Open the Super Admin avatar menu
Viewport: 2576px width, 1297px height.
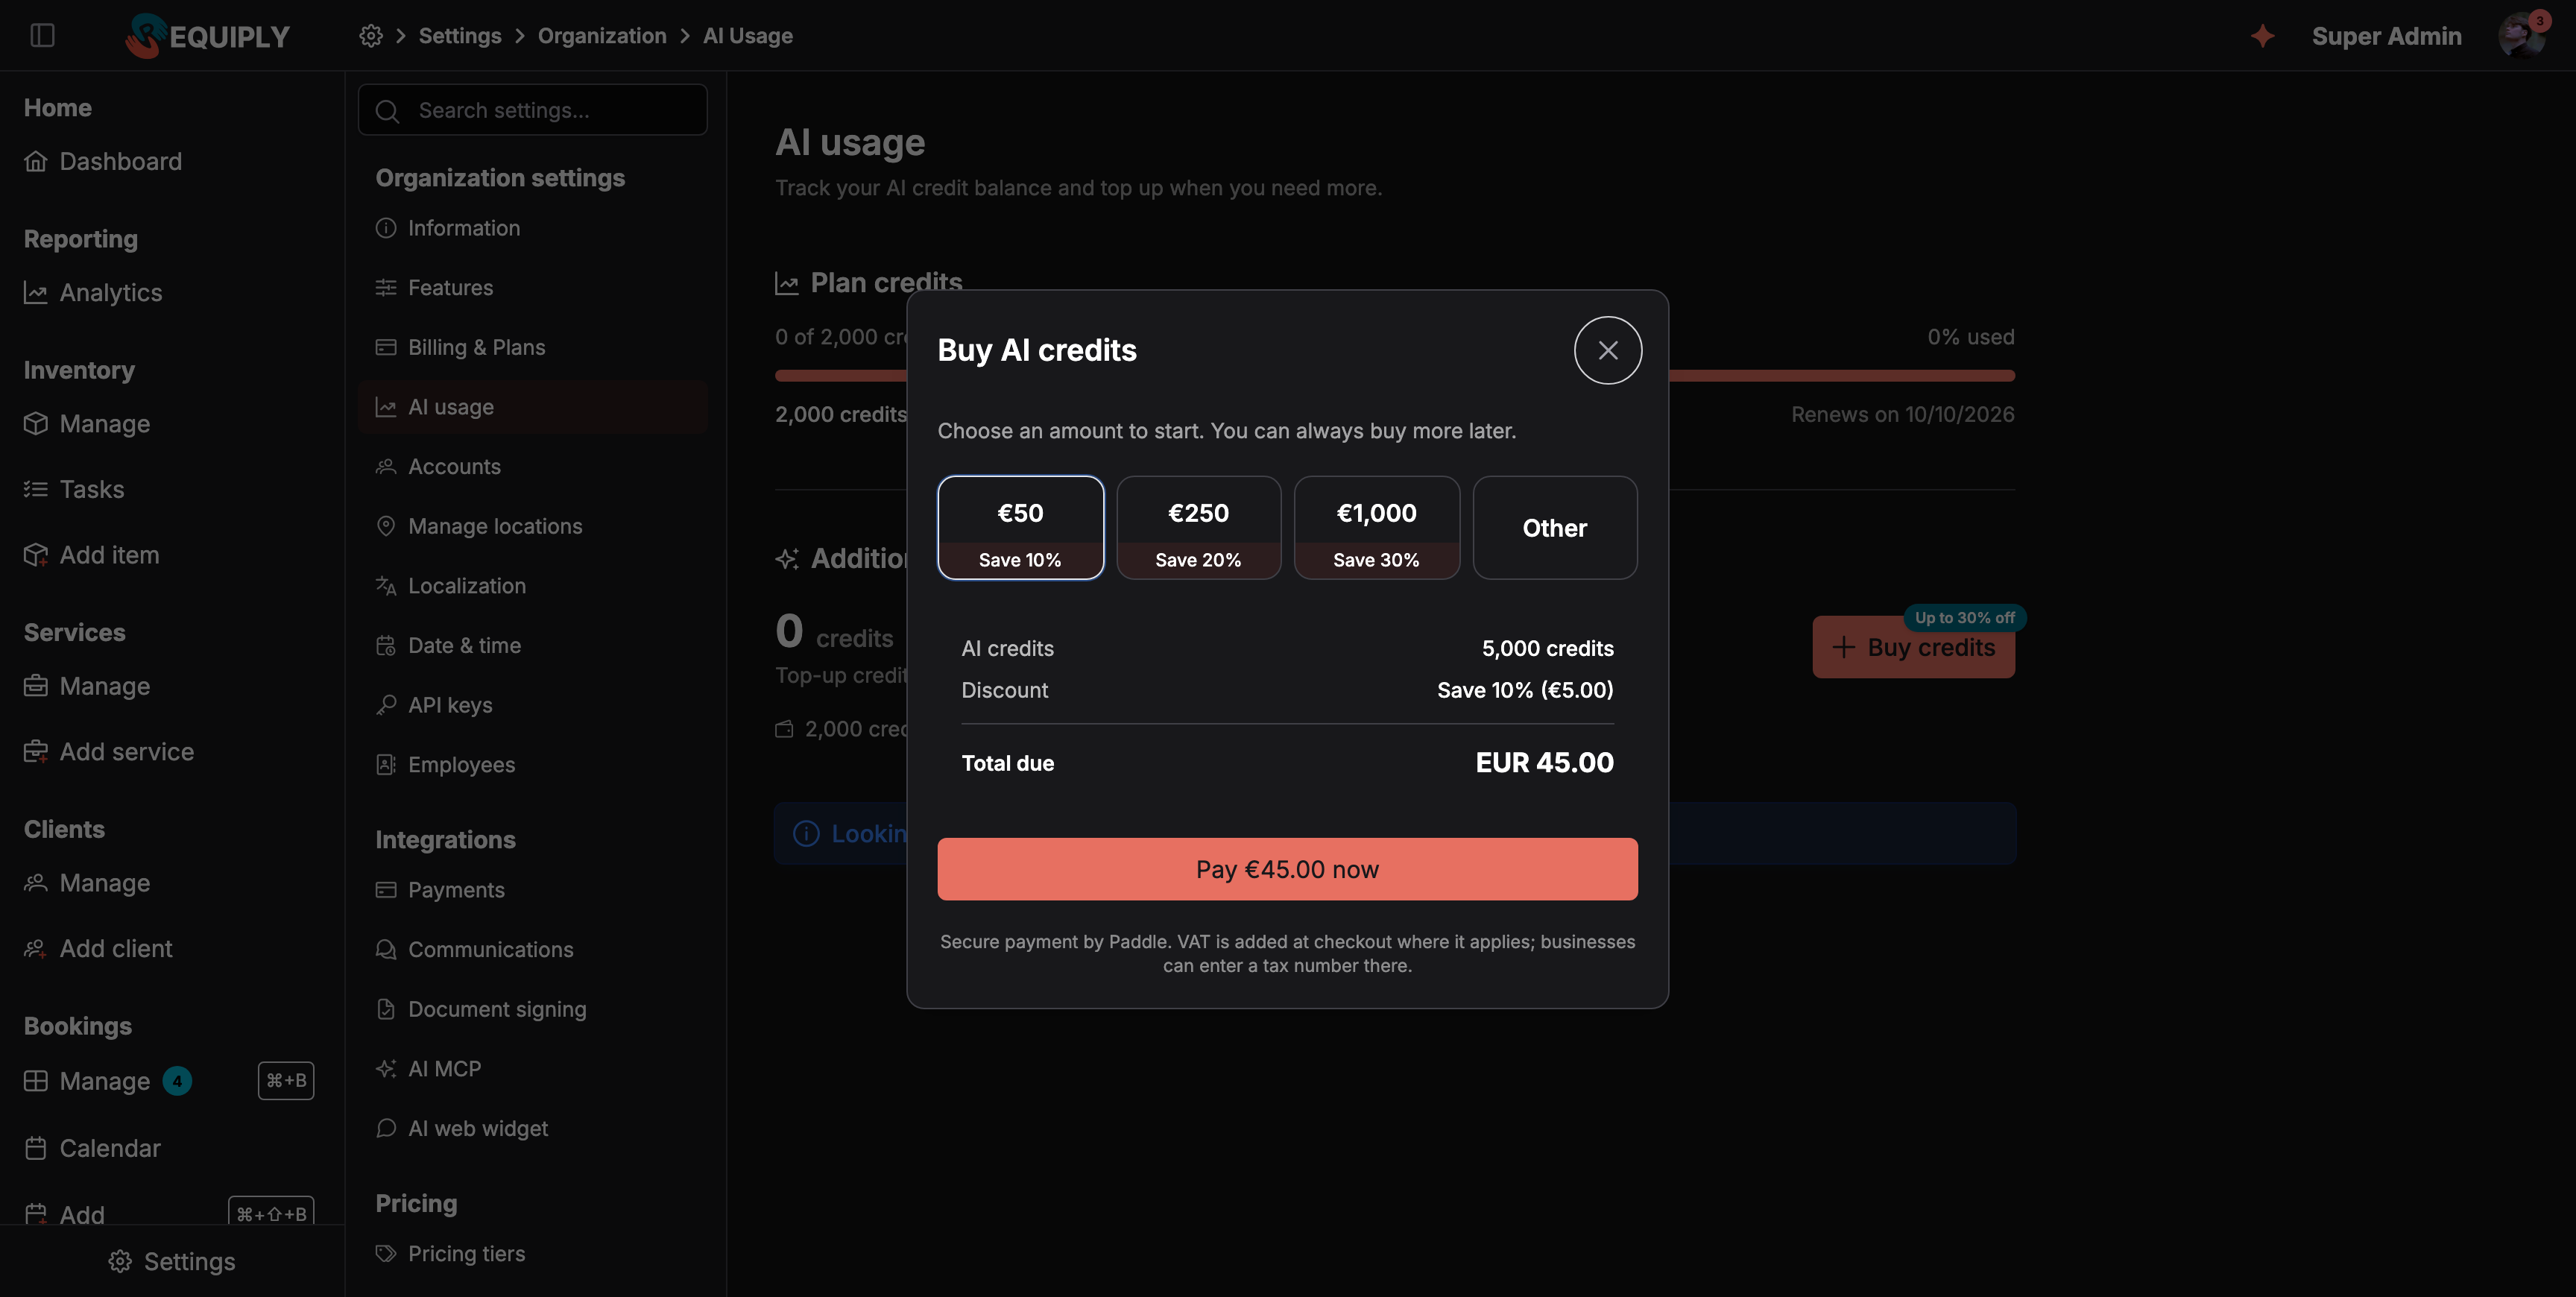(x=2522, y=36)
